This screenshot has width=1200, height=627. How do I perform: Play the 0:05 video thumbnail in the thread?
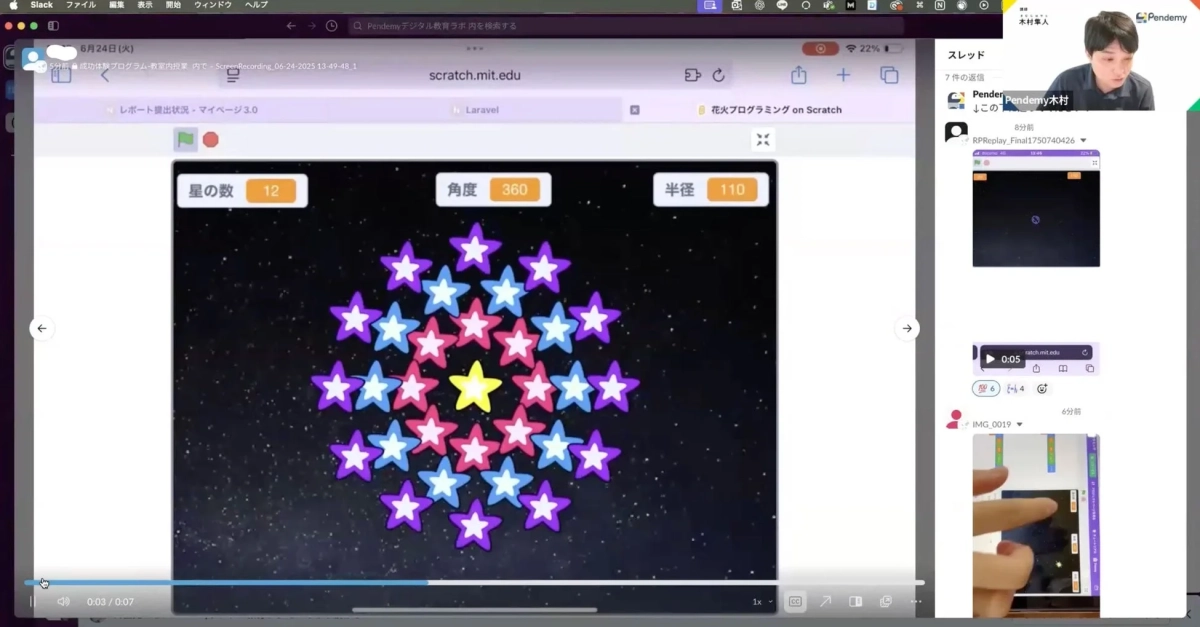[x=989, y=358]
